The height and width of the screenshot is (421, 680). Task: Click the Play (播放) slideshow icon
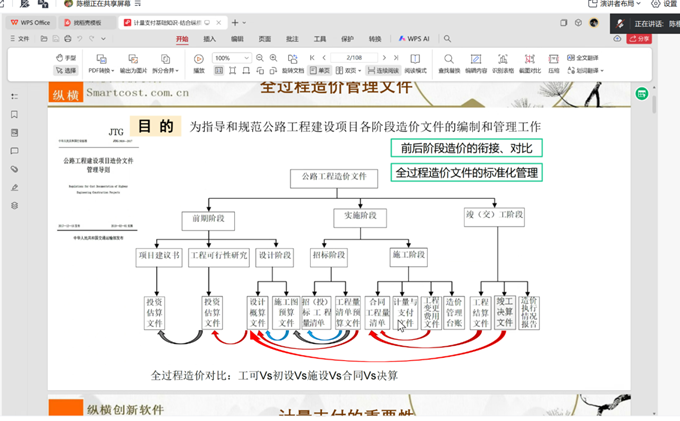[199, 62]
